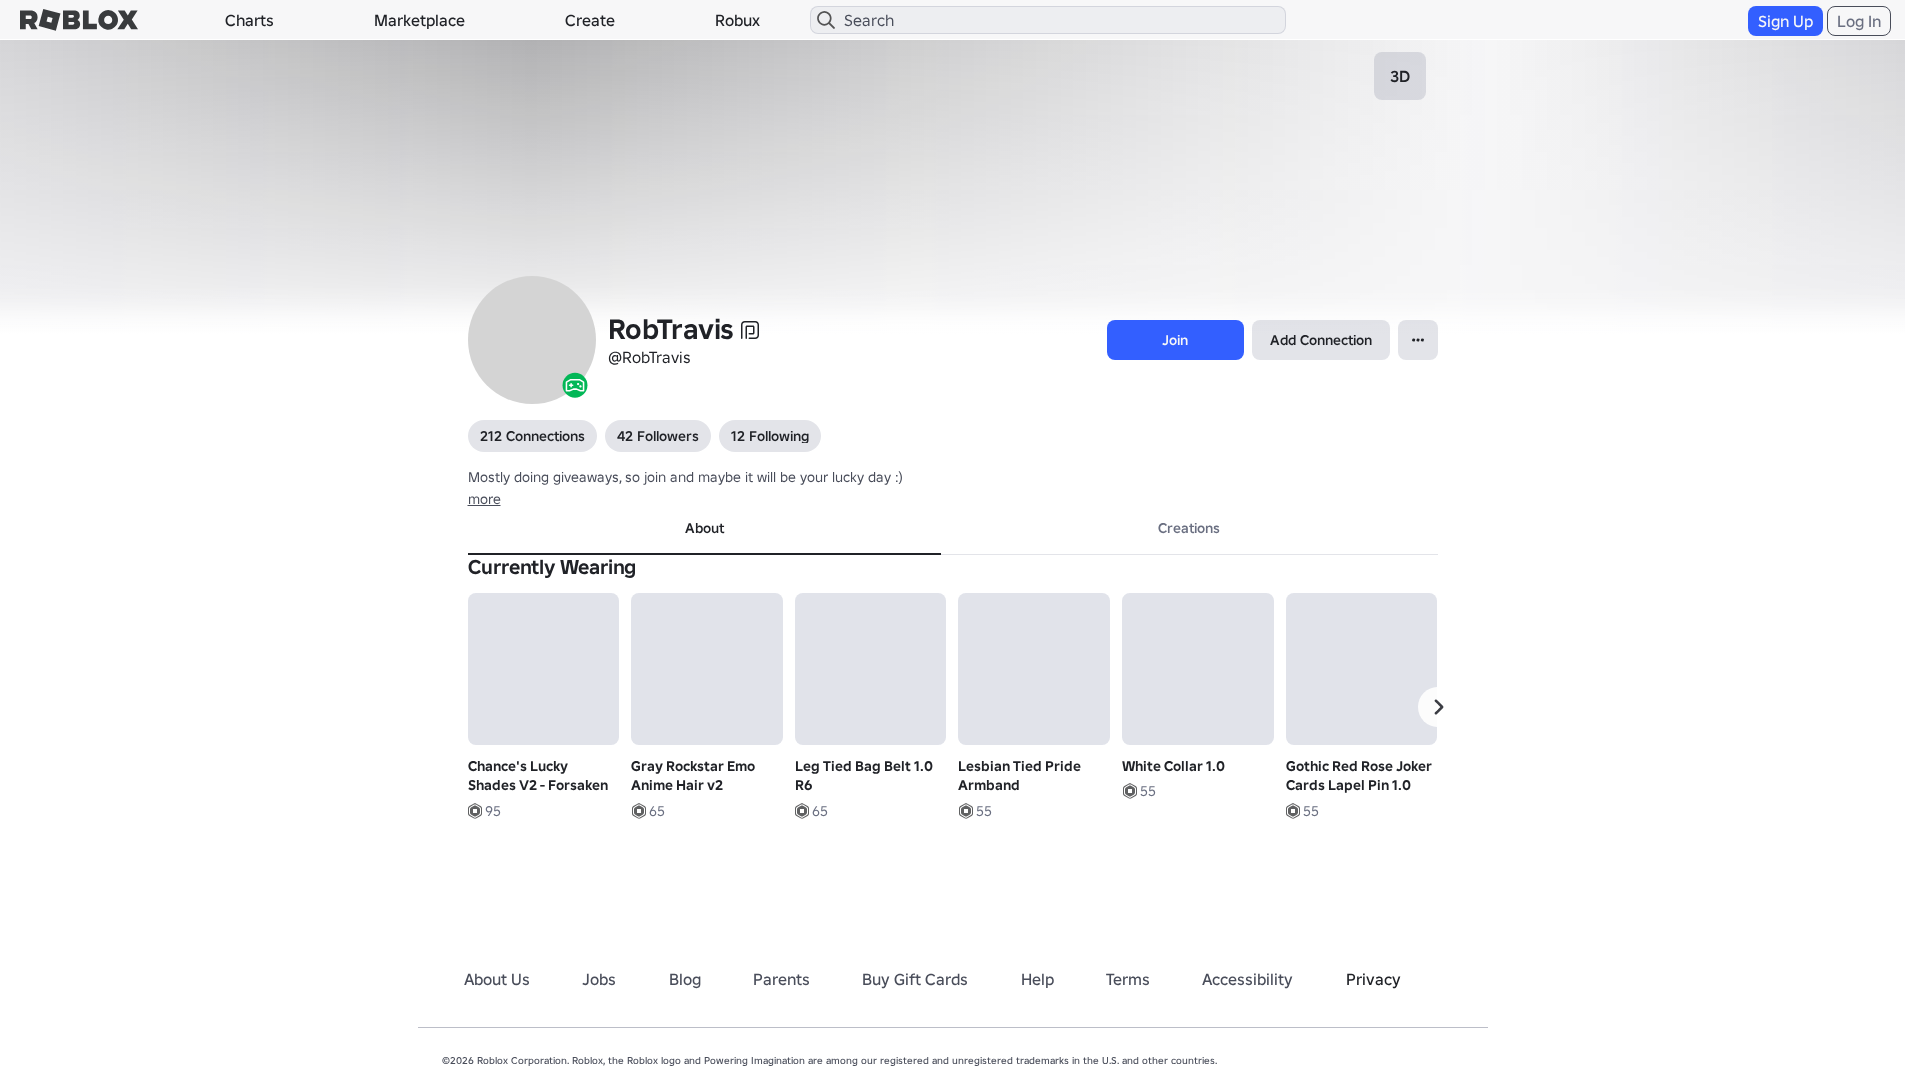Open the Accessibility footer link

pos(1247,980)
